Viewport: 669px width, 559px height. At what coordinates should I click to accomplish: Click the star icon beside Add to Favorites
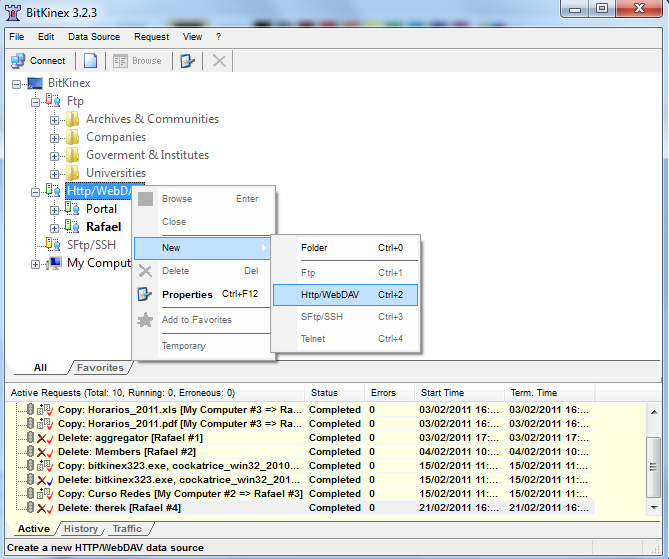[145, 320]
